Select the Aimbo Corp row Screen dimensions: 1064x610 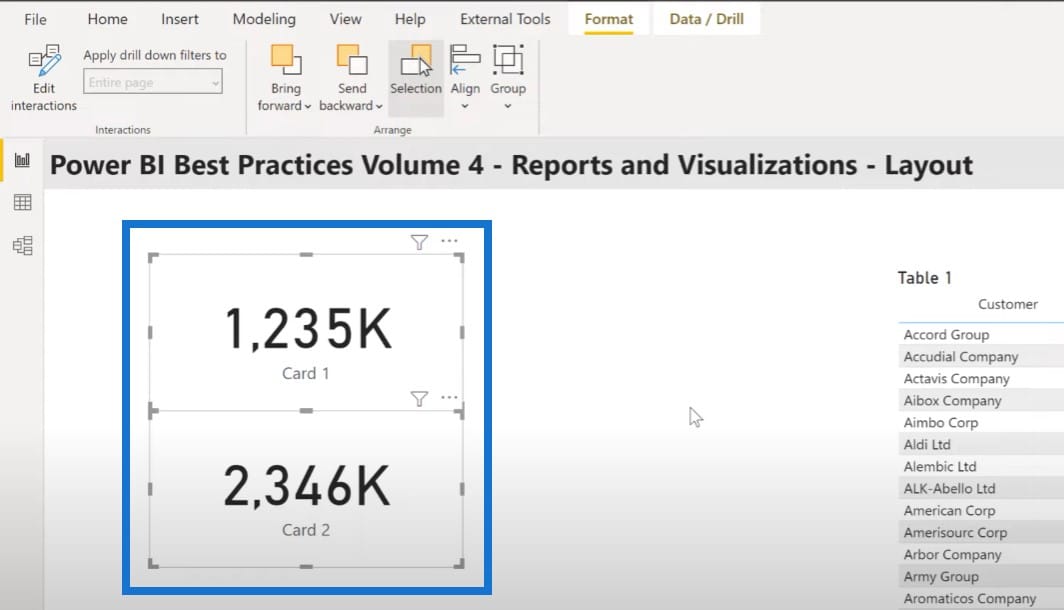(981, 422)
